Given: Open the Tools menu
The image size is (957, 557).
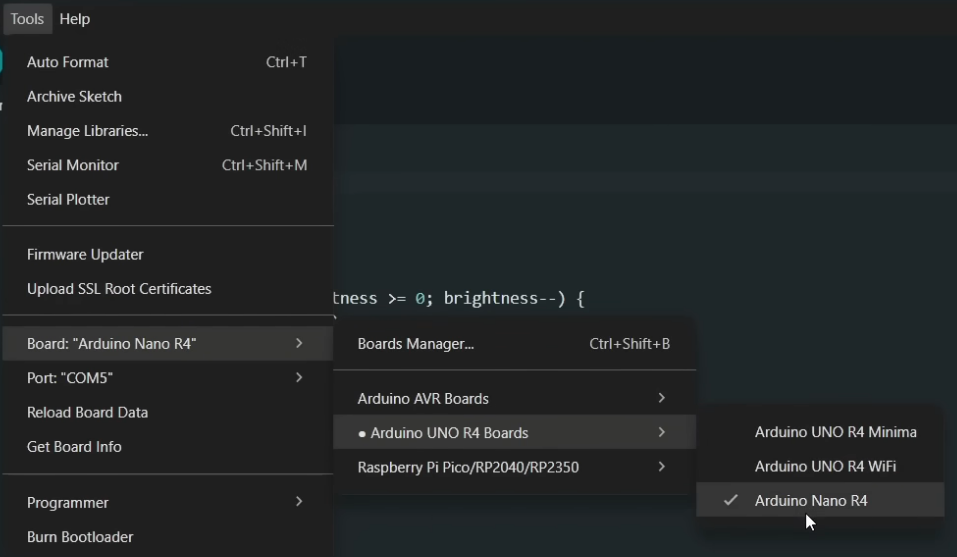Looking at the screenshot, I should (x=27, y=19).
